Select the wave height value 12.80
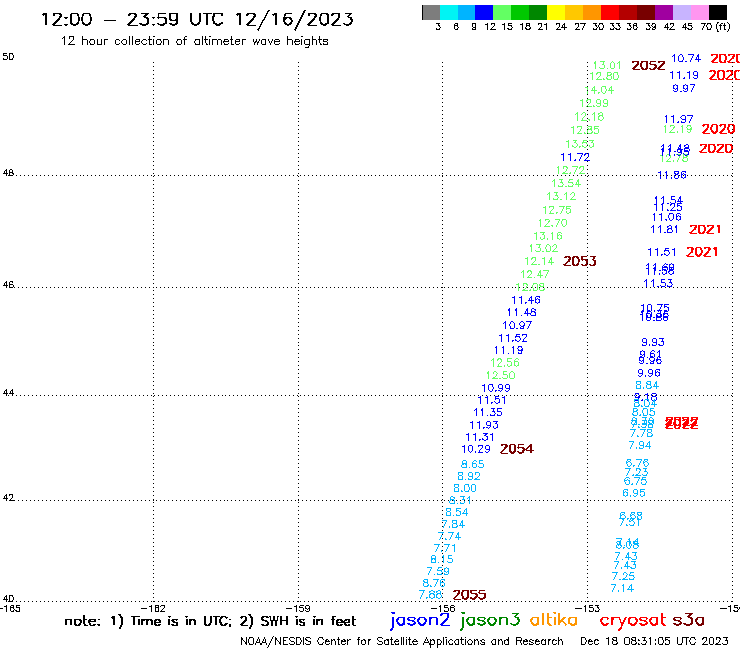The height and width of the screenshot is (650, 740). (604, 76)
